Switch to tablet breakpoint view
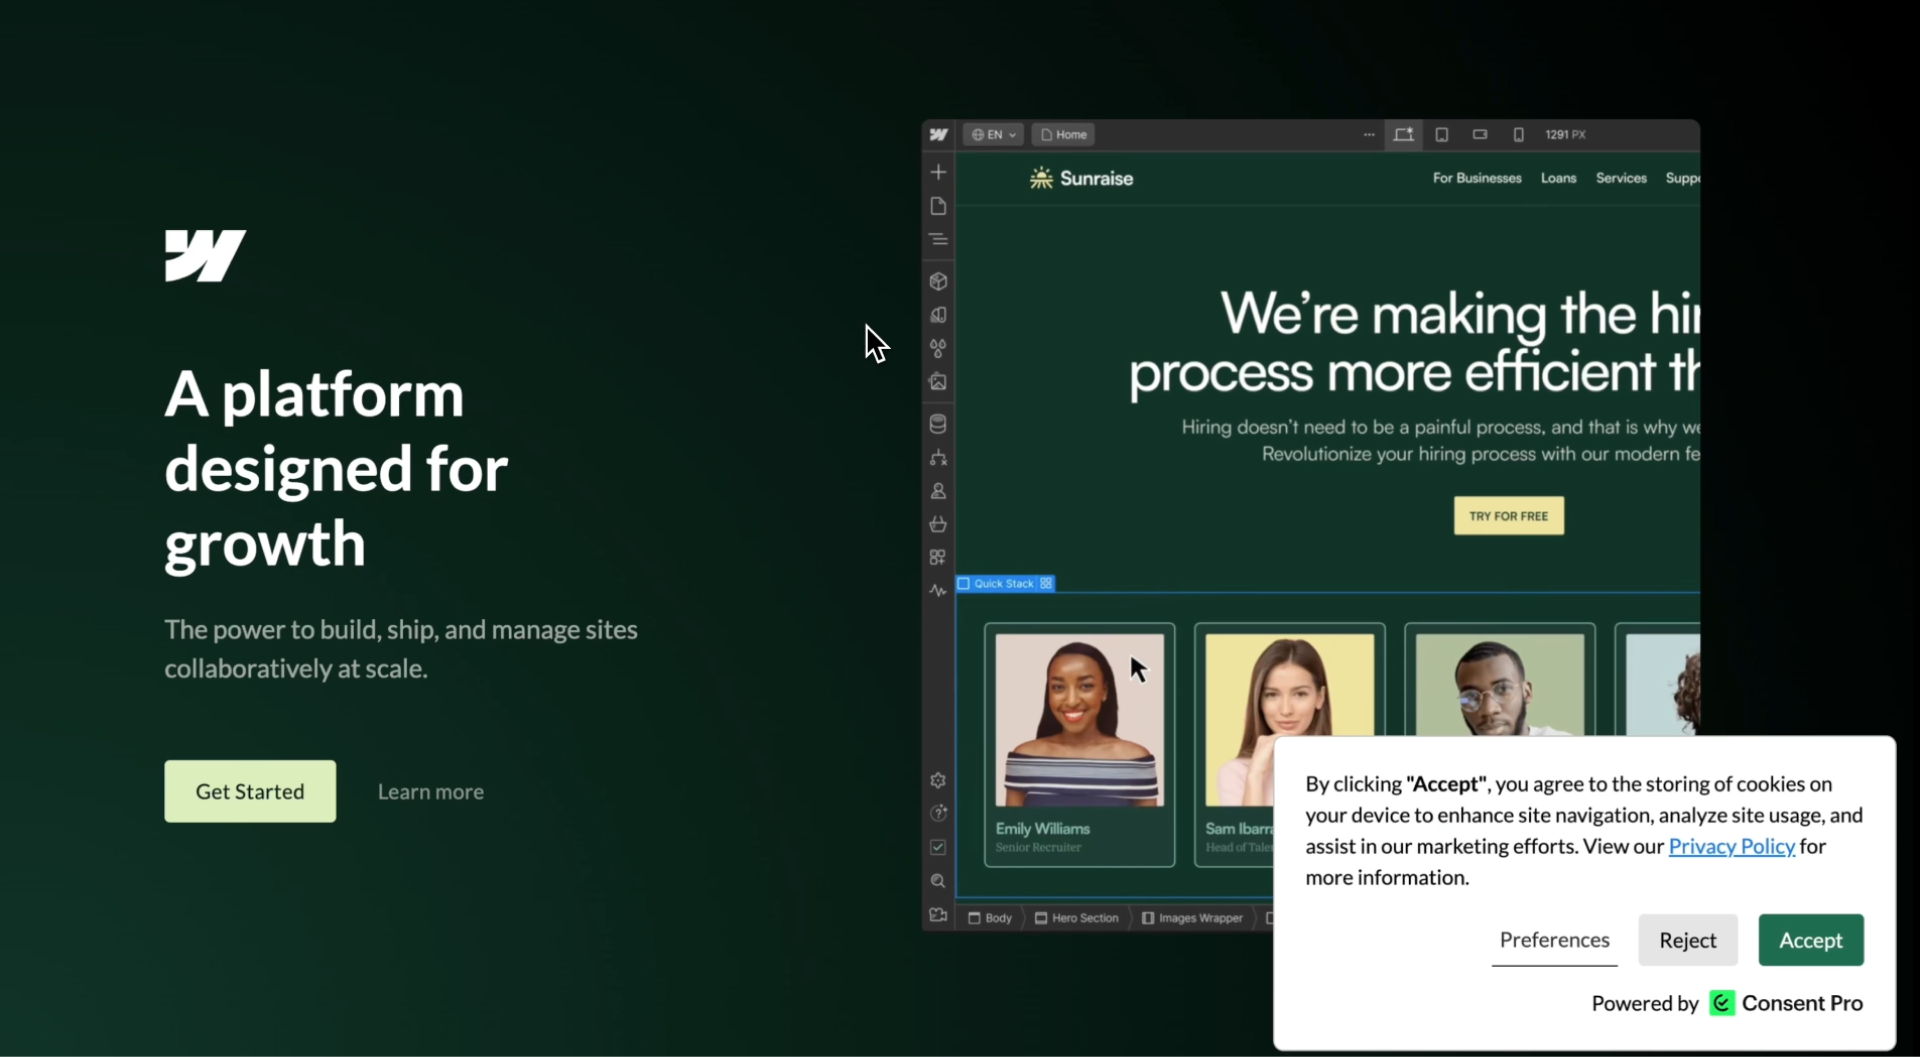 1441,134
